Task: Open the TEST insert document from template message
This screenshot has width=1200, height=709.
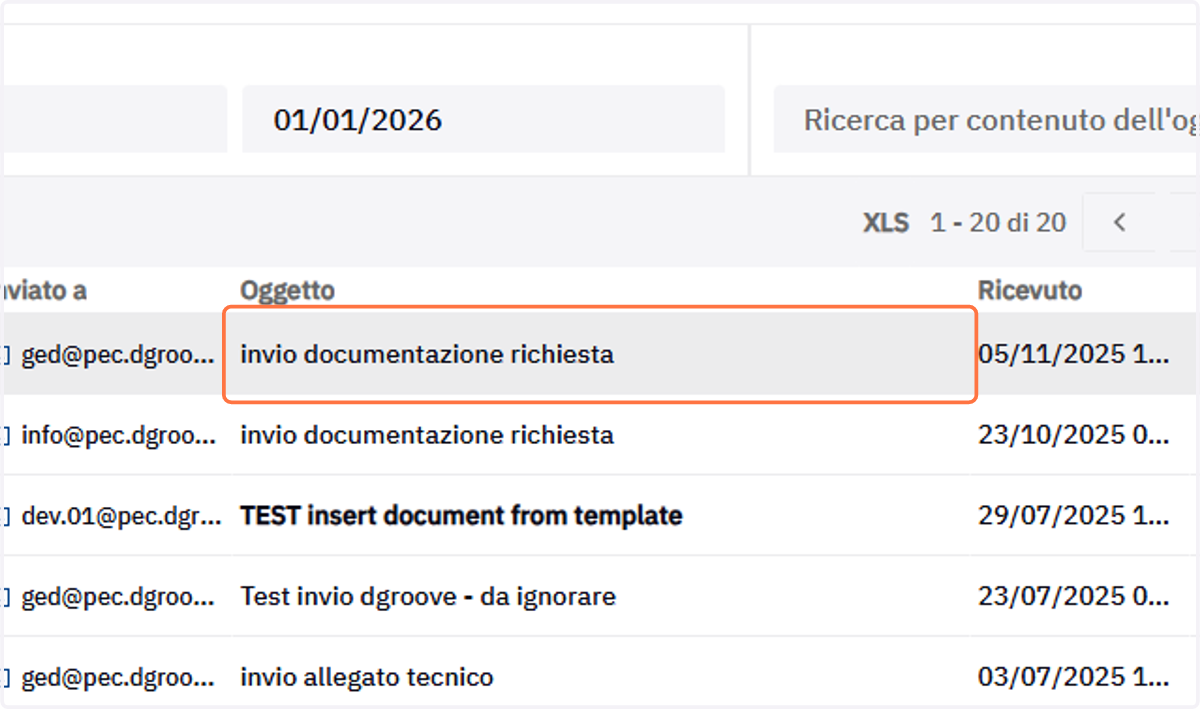Action: pyautogui.click(x=461, y=516)
